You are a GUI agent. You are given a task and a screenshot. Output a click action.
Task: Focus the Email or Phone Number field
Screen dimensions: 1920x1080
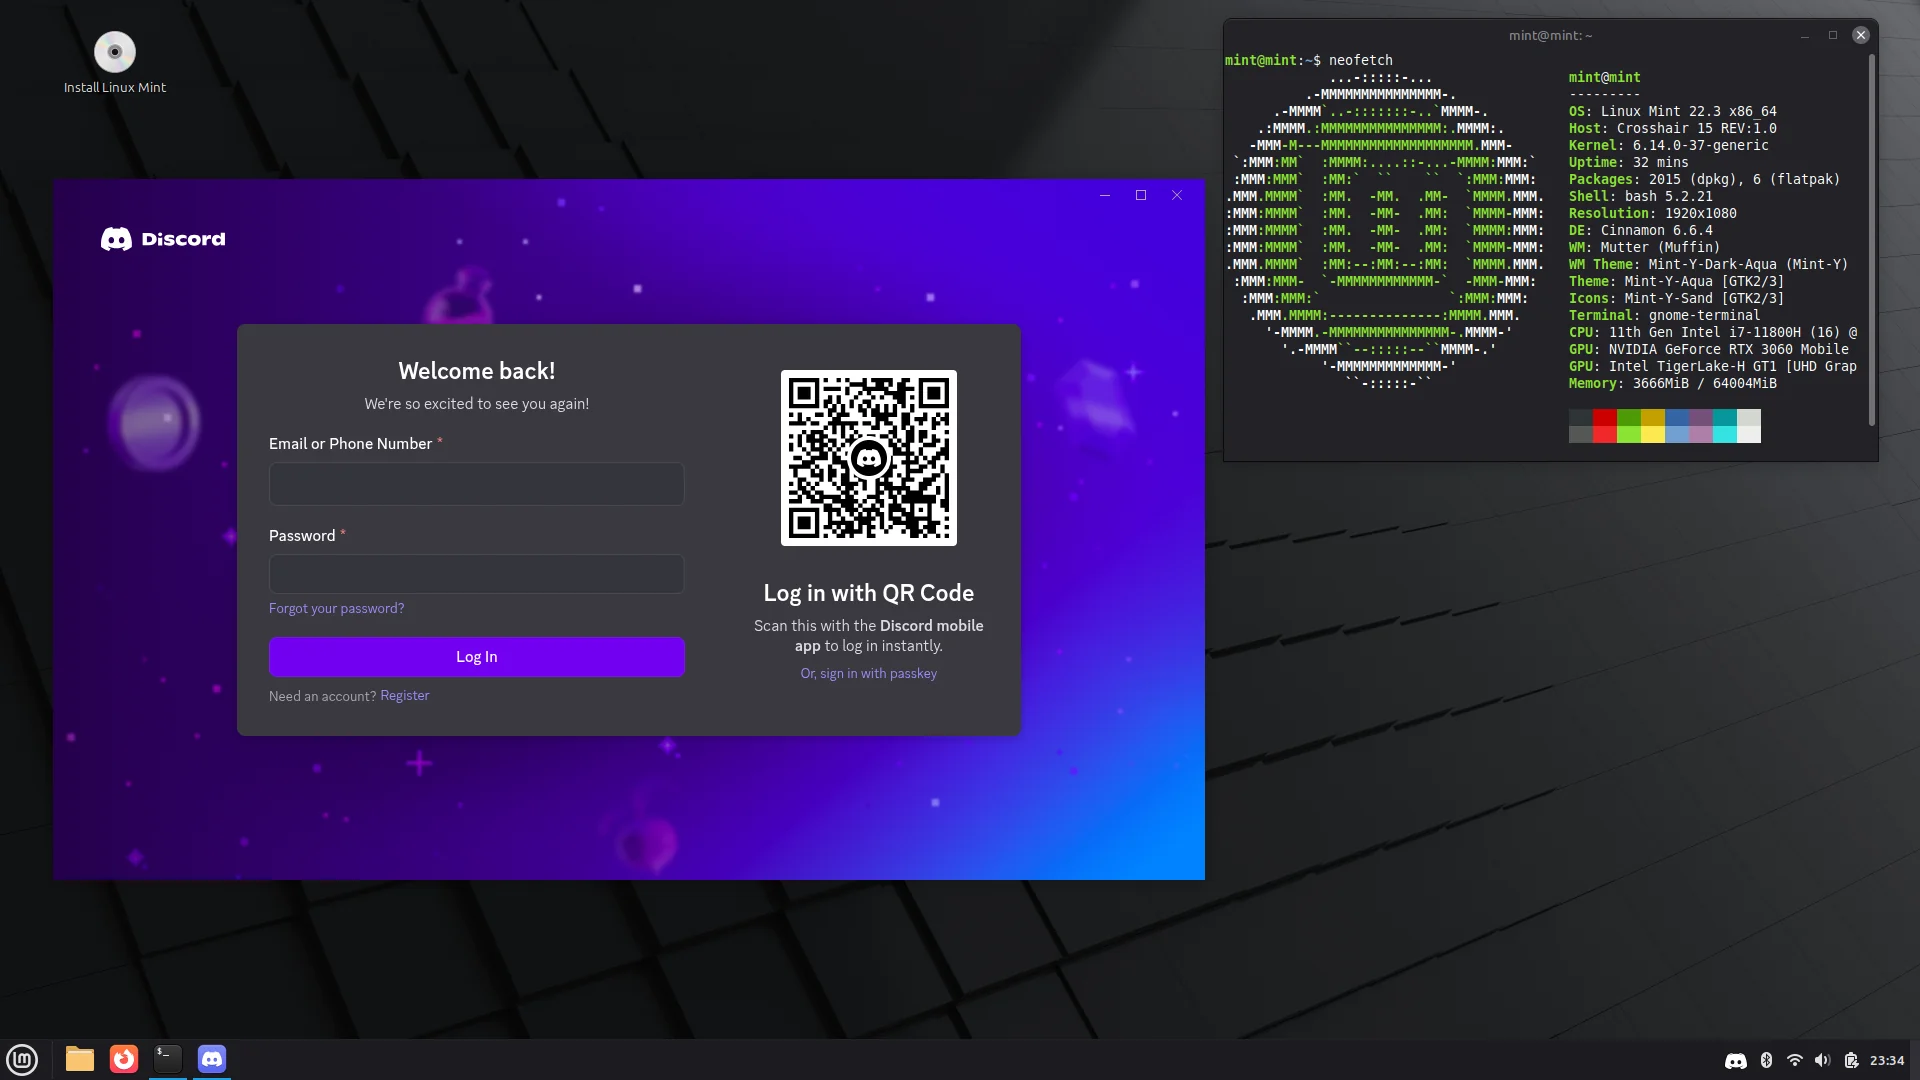477,484
